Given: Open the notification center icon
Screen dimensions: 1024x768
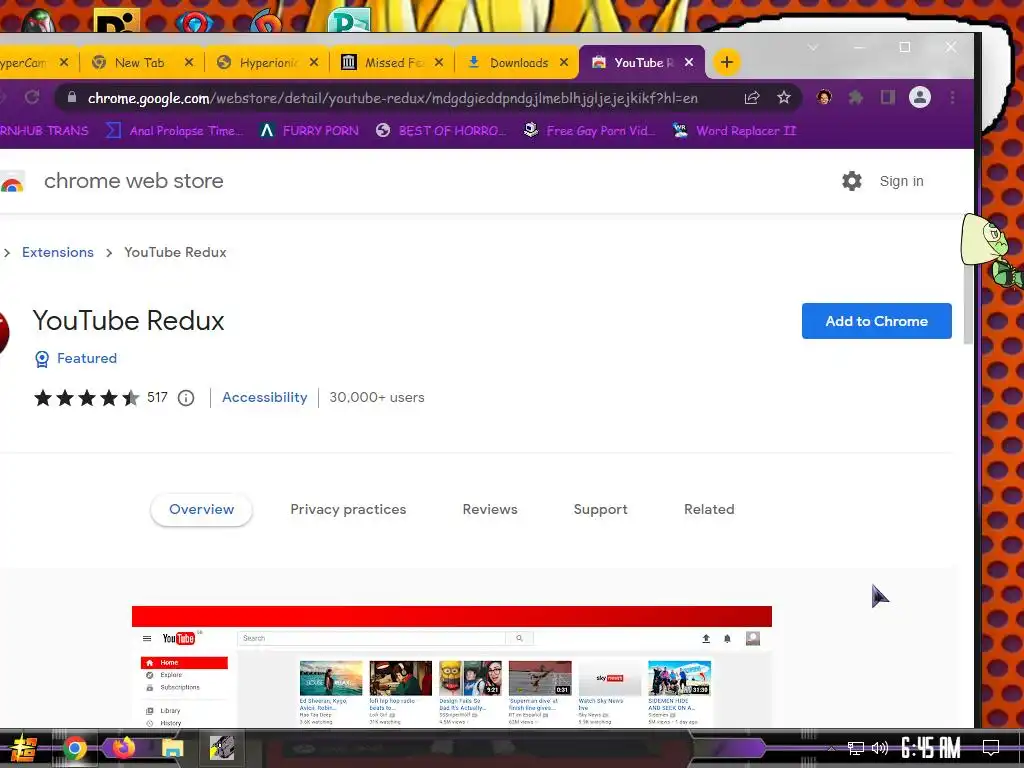Looking at the screenshot, I should [991, 748].
